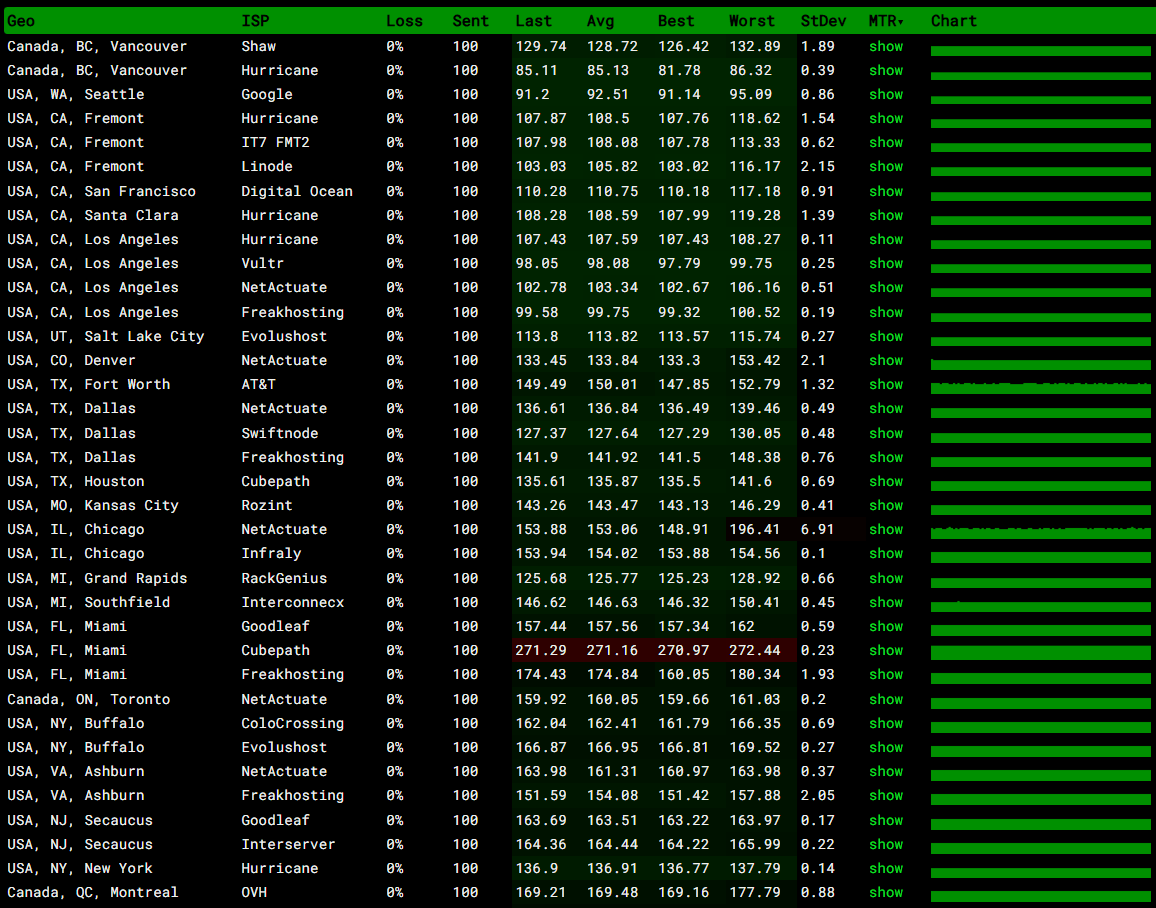The width and height of the screenshot is (1156, 908).
Task: Select the 'Digital Ocean' ISP cell
Action: [x=296, y=192]
